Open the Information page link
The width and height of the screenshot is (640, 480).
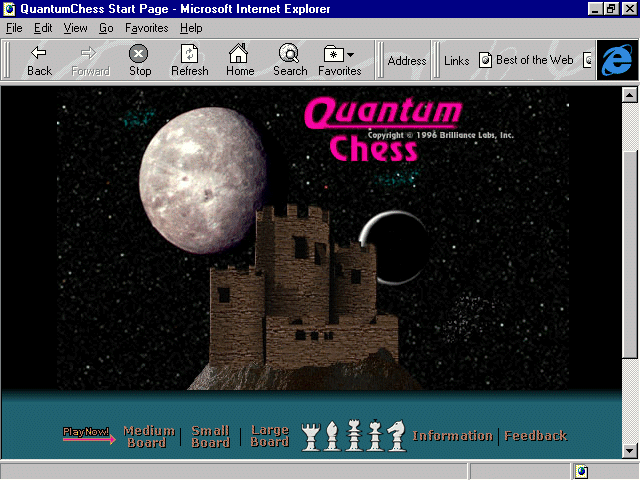[x=452, y=436]
